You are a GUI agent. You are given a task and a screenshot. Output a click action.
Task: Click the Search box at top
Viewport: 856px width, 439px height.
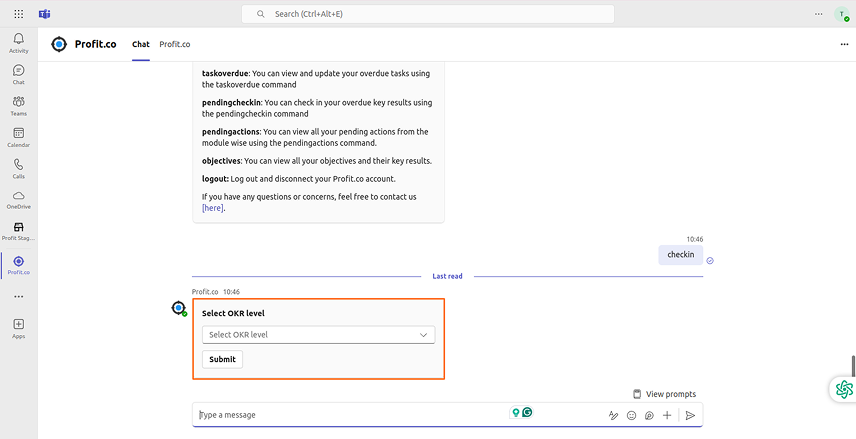pos(427,14)
